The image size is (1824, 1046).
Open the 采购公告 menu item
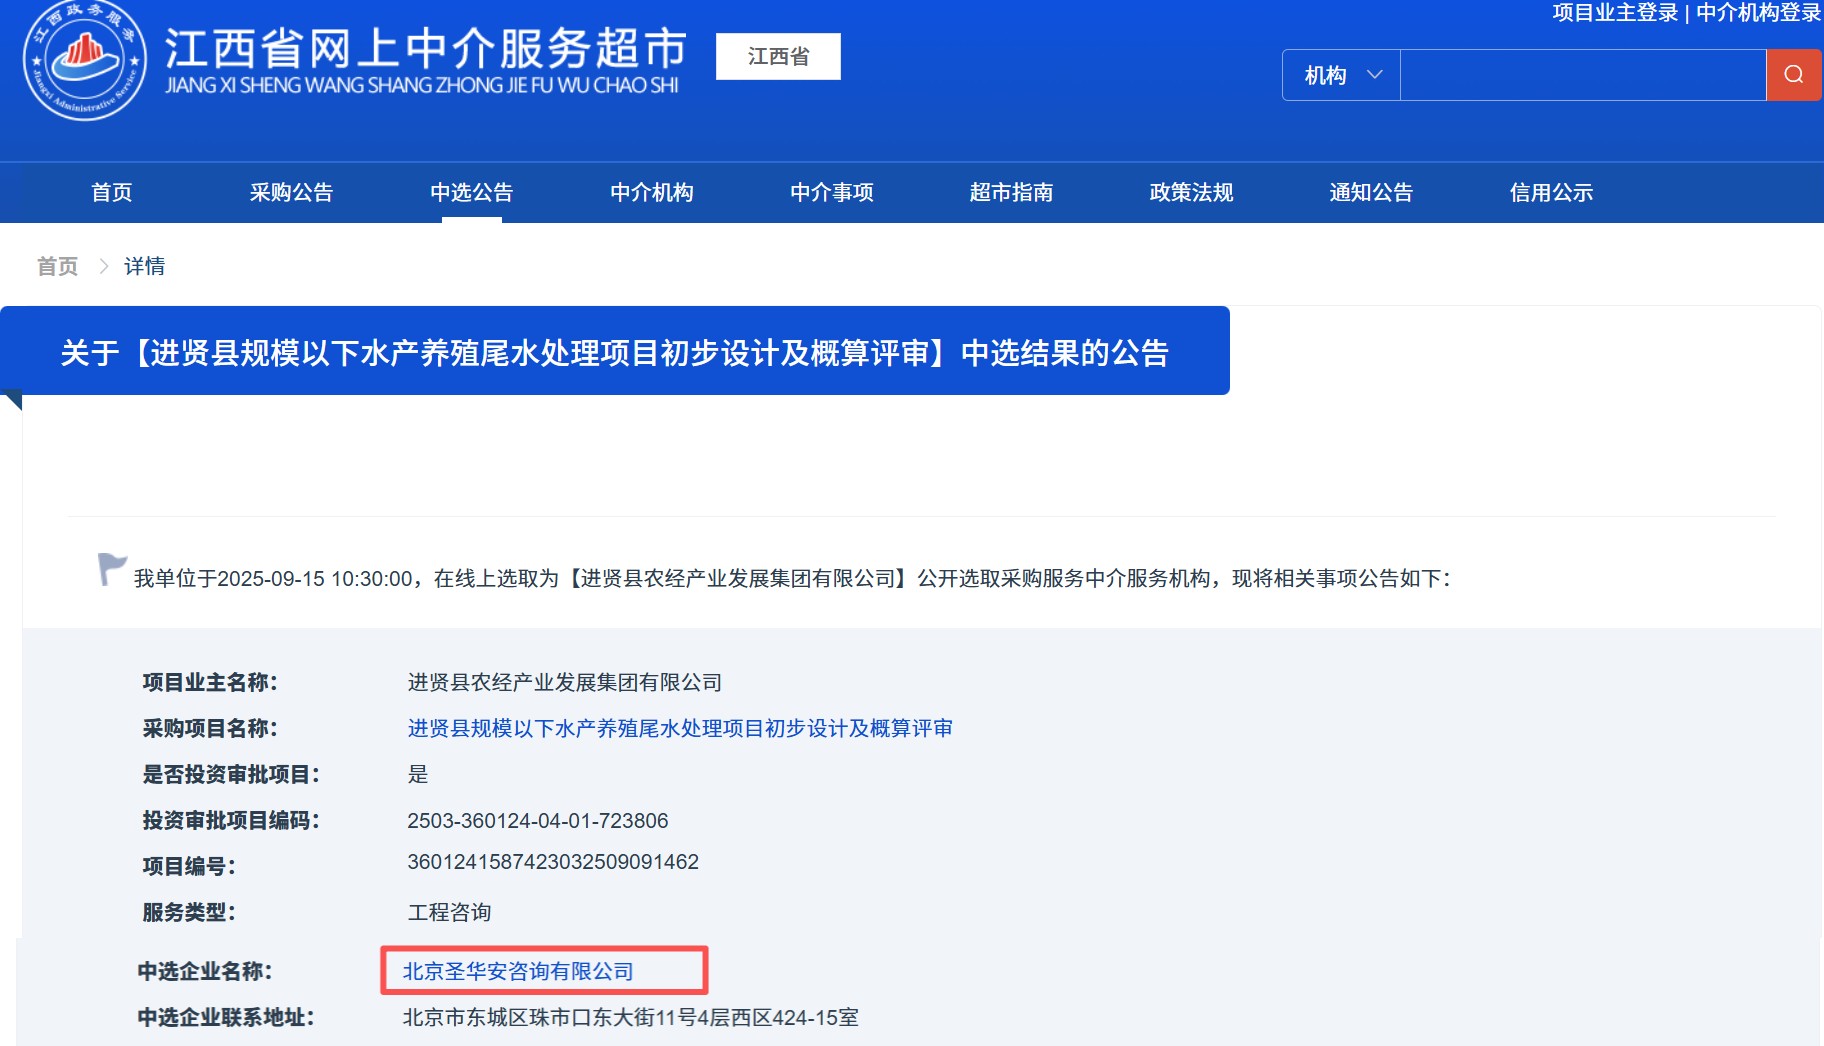(291, 192)
